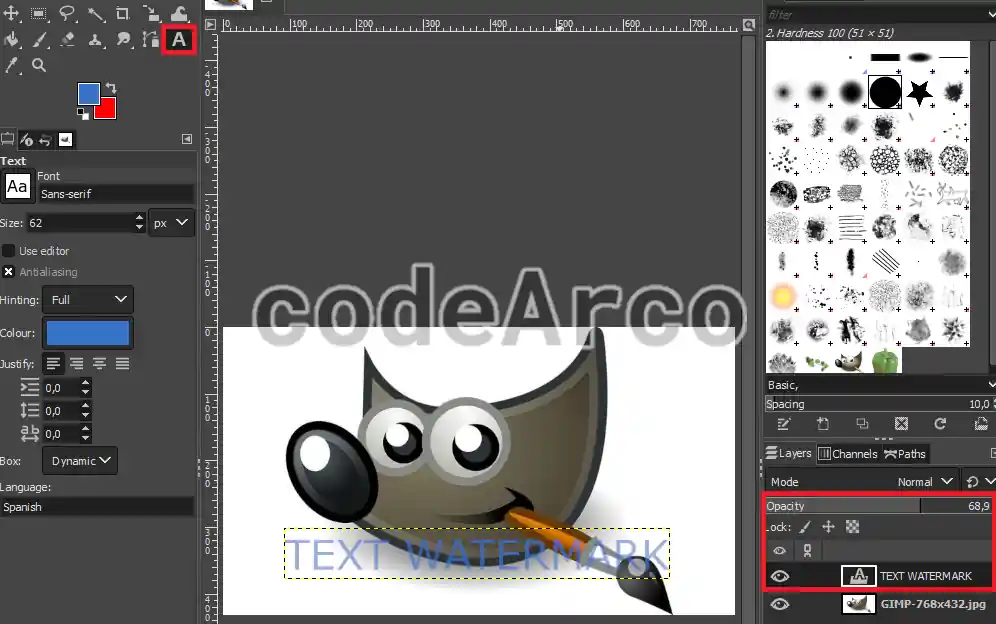Select the Fuzzy Select magic wand tool

(95, 13)
